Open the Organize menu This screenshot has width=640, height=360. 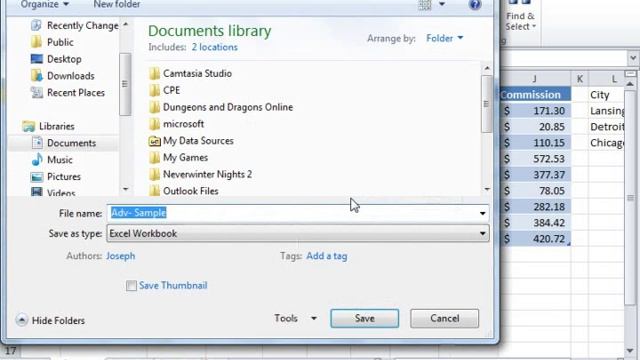pyautogui.click(x=44, y=4)
